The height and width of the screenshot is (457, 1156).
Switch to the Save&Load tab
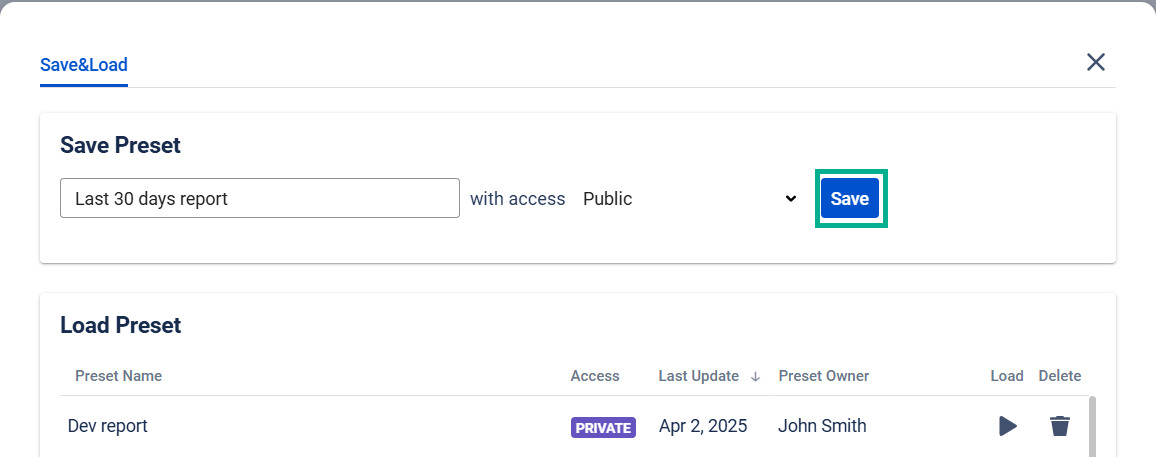(84, 65)
